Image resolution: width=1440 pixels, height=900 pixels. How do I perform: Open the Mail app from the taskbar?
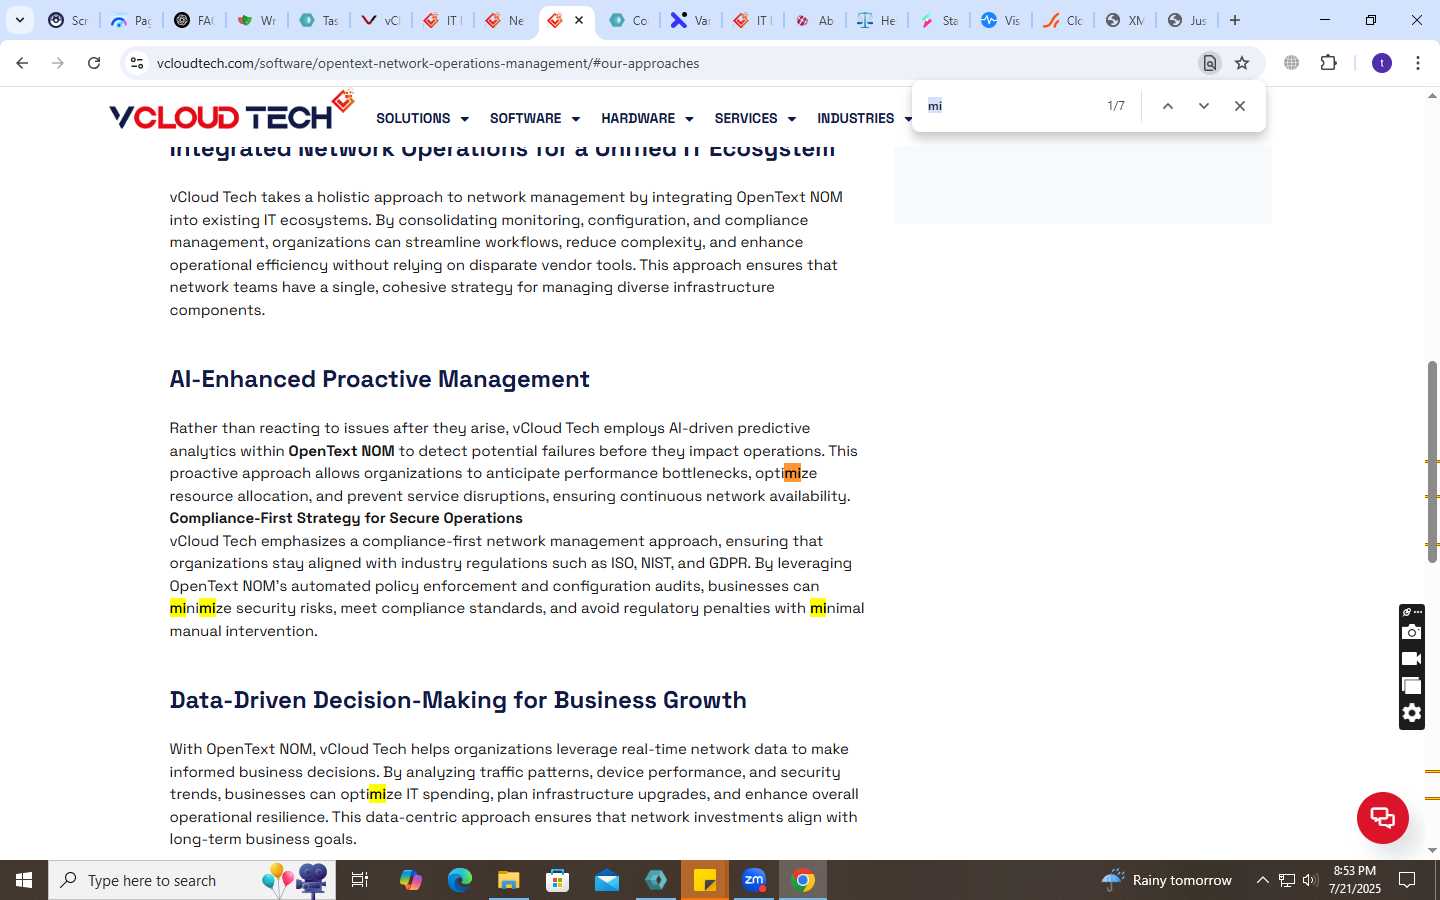607,880
